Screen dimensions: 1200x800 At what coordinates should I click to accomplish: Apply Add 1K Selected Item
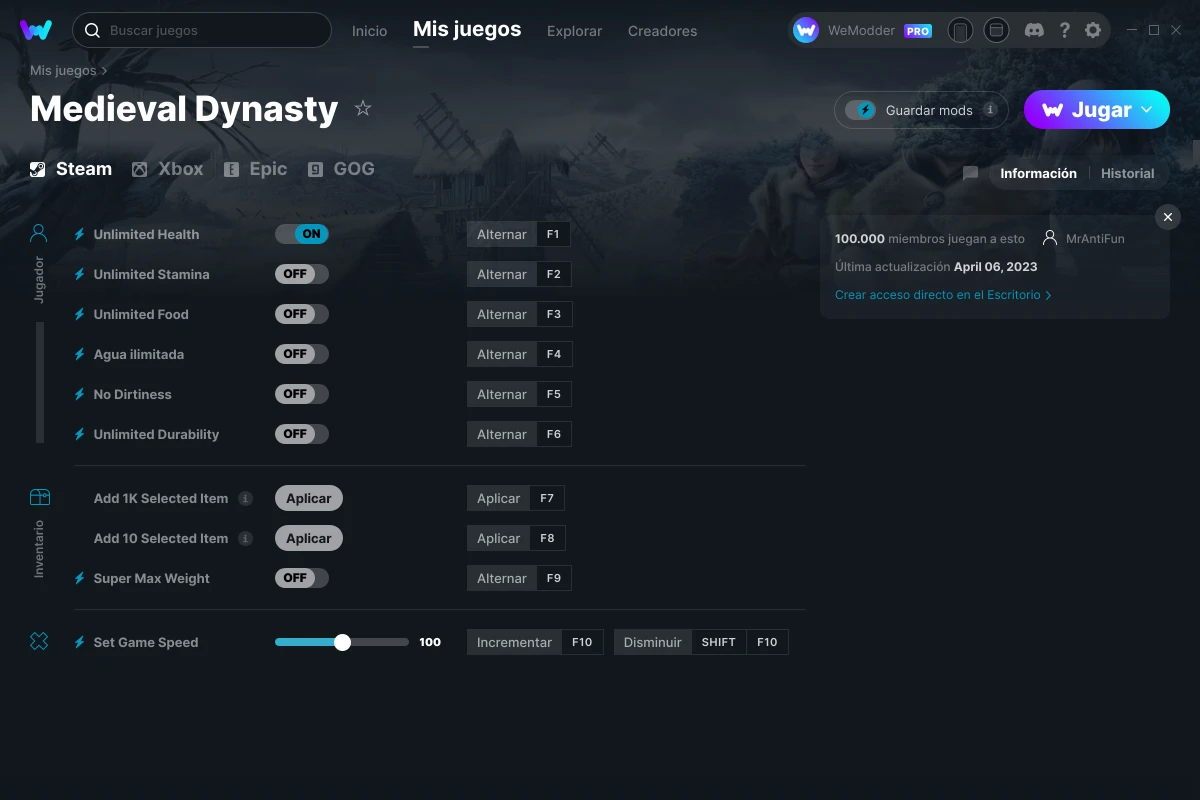[x=309, y=498]
